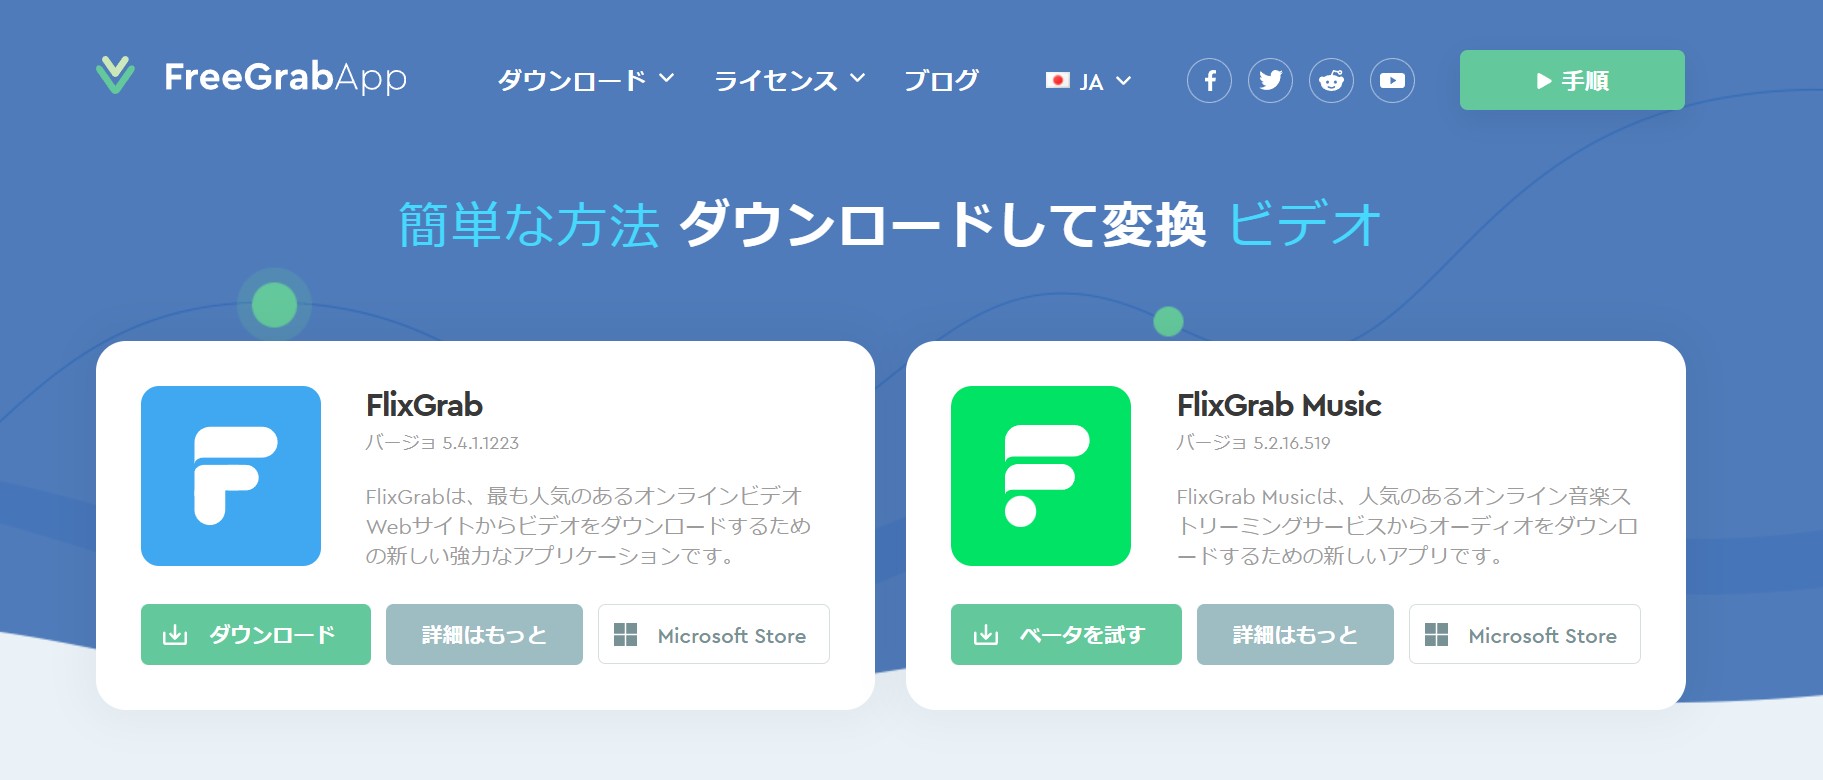Download FlixGrab with ダウンロード button
1823x780 pixels.
(x=256, y=634)
